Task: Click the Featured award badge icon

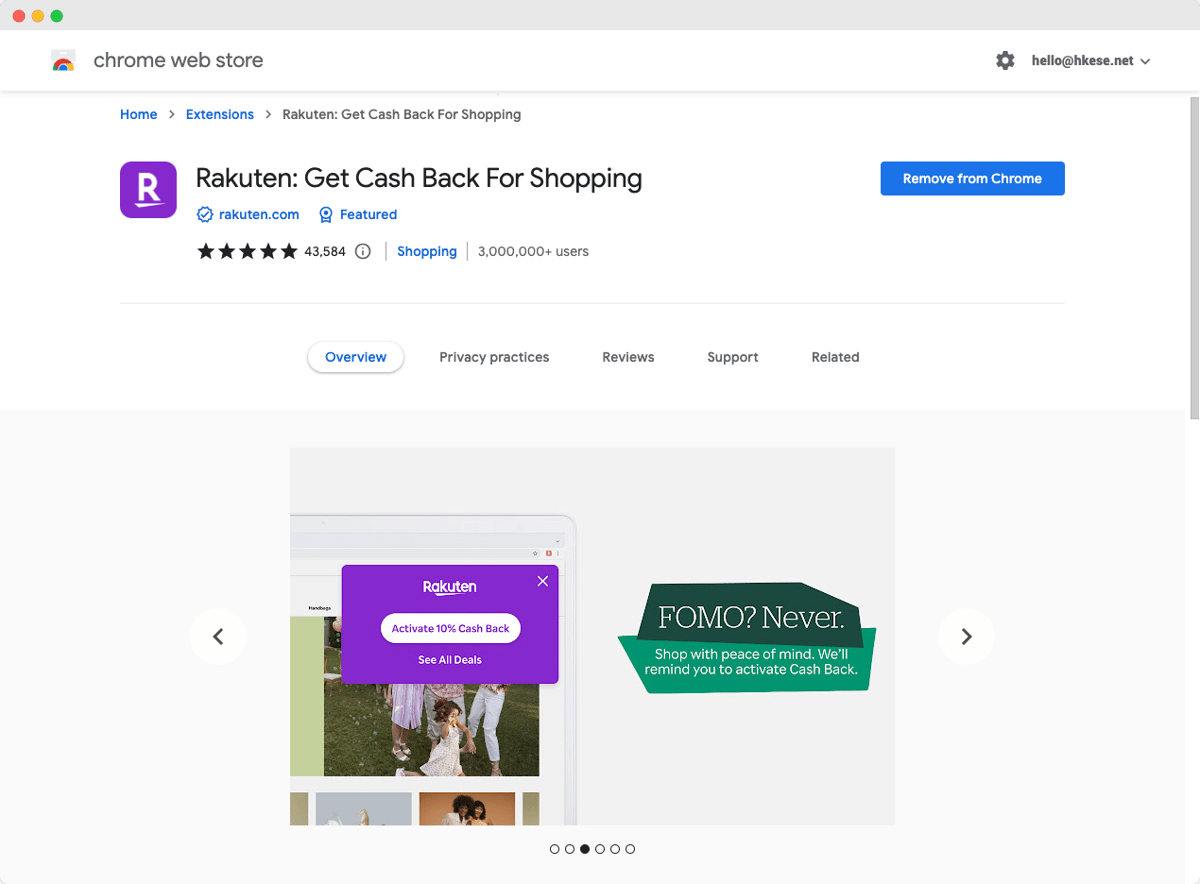Action: (326, 215)
